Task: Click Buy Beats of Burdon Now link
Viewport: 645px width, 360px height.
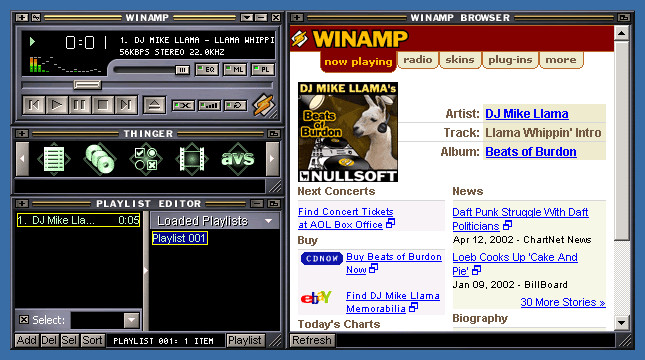Action: [394, 263]
